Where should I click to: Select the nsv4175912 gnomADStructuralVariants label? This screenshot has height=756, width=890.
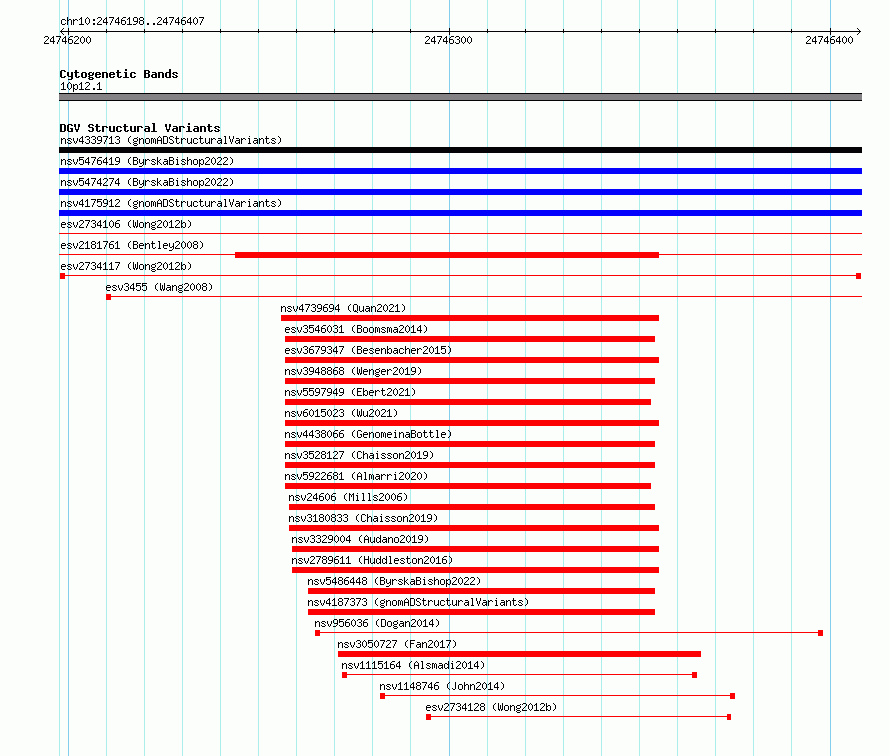tap(171, 203)
